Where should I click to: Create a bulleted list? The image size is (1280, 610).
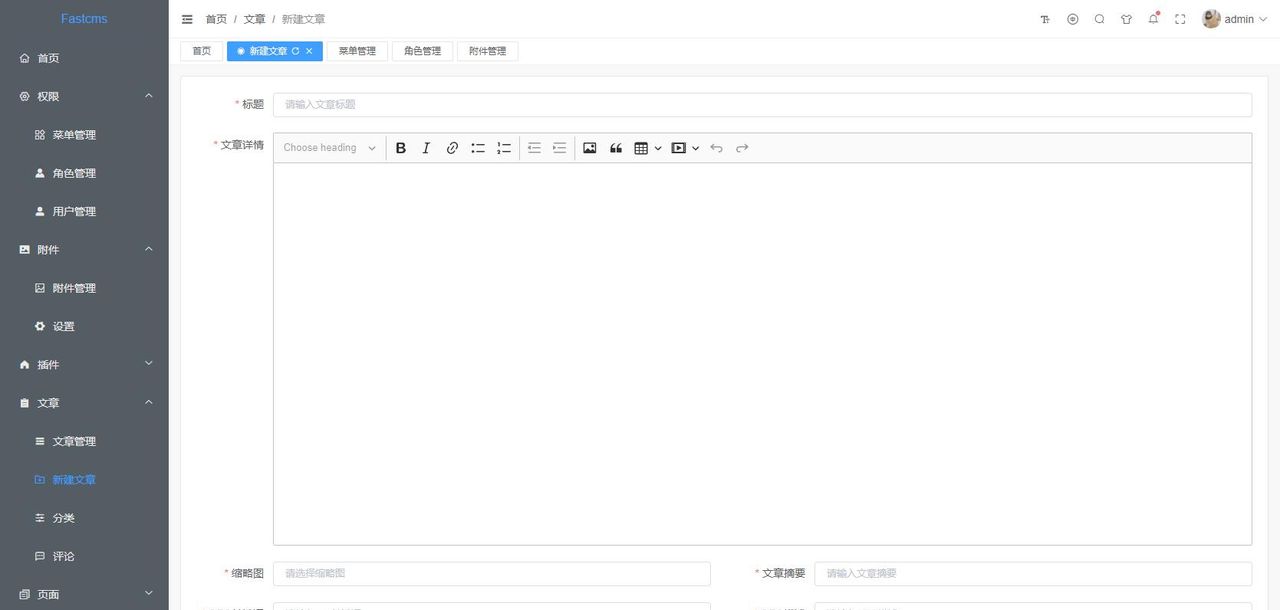tap(478, 147)
